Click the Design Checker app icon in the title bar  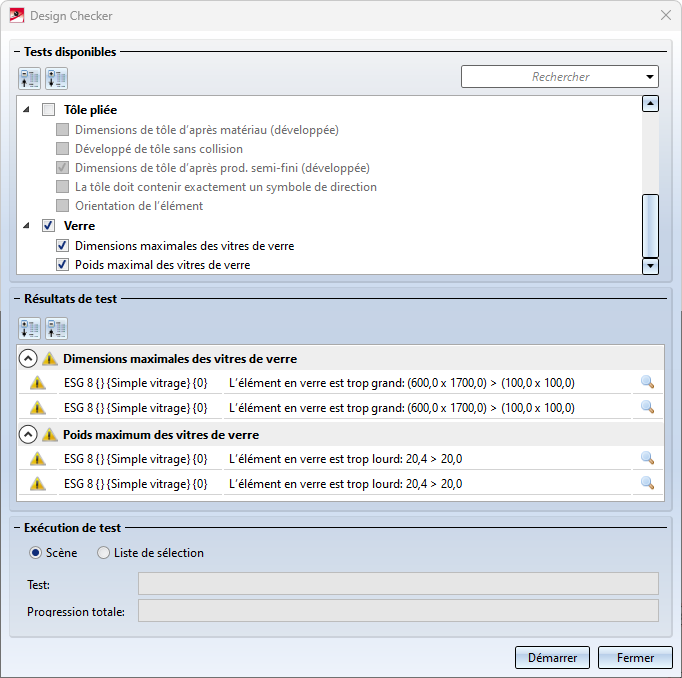pos(17,16)
